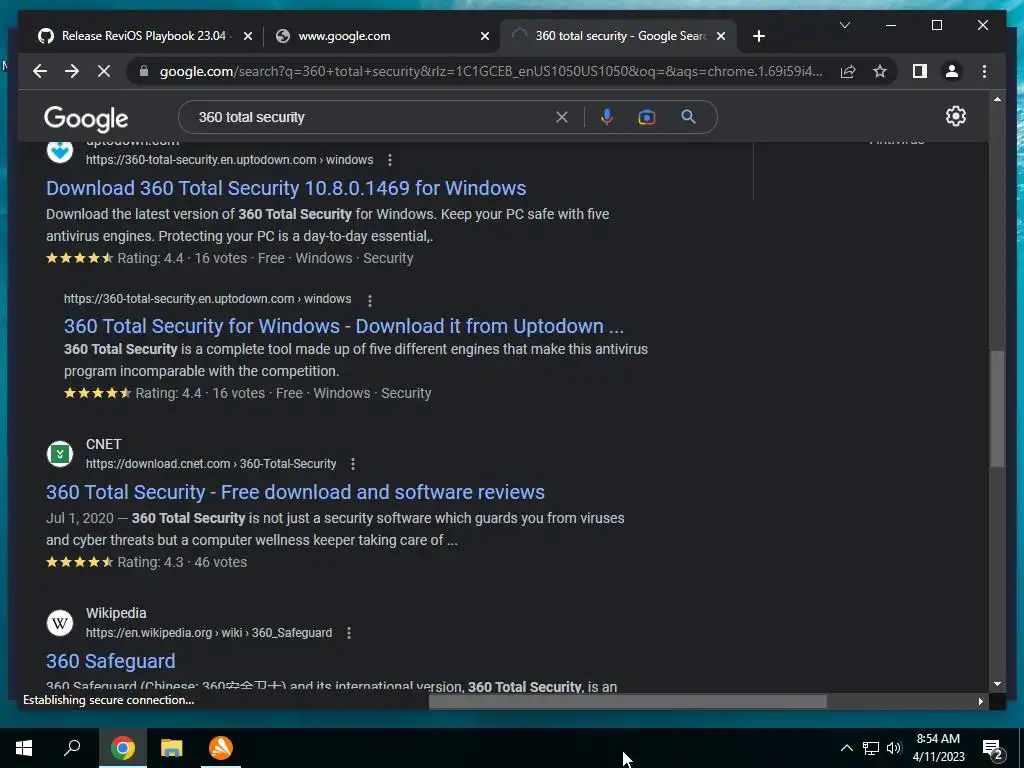1024x768 pixels.
Task: Open the Windows Start menu
Action: [24, 748]
